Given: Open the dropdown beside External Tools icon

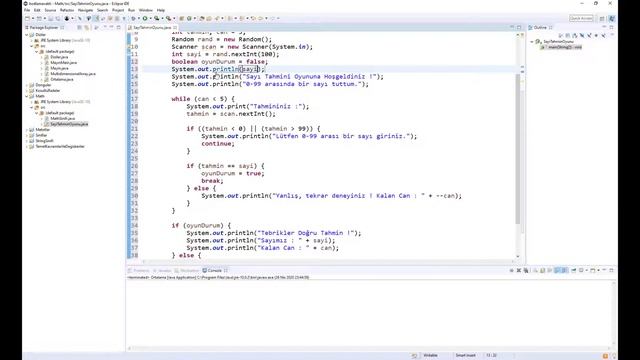Looking at the screenshot, I should [174, 18].
